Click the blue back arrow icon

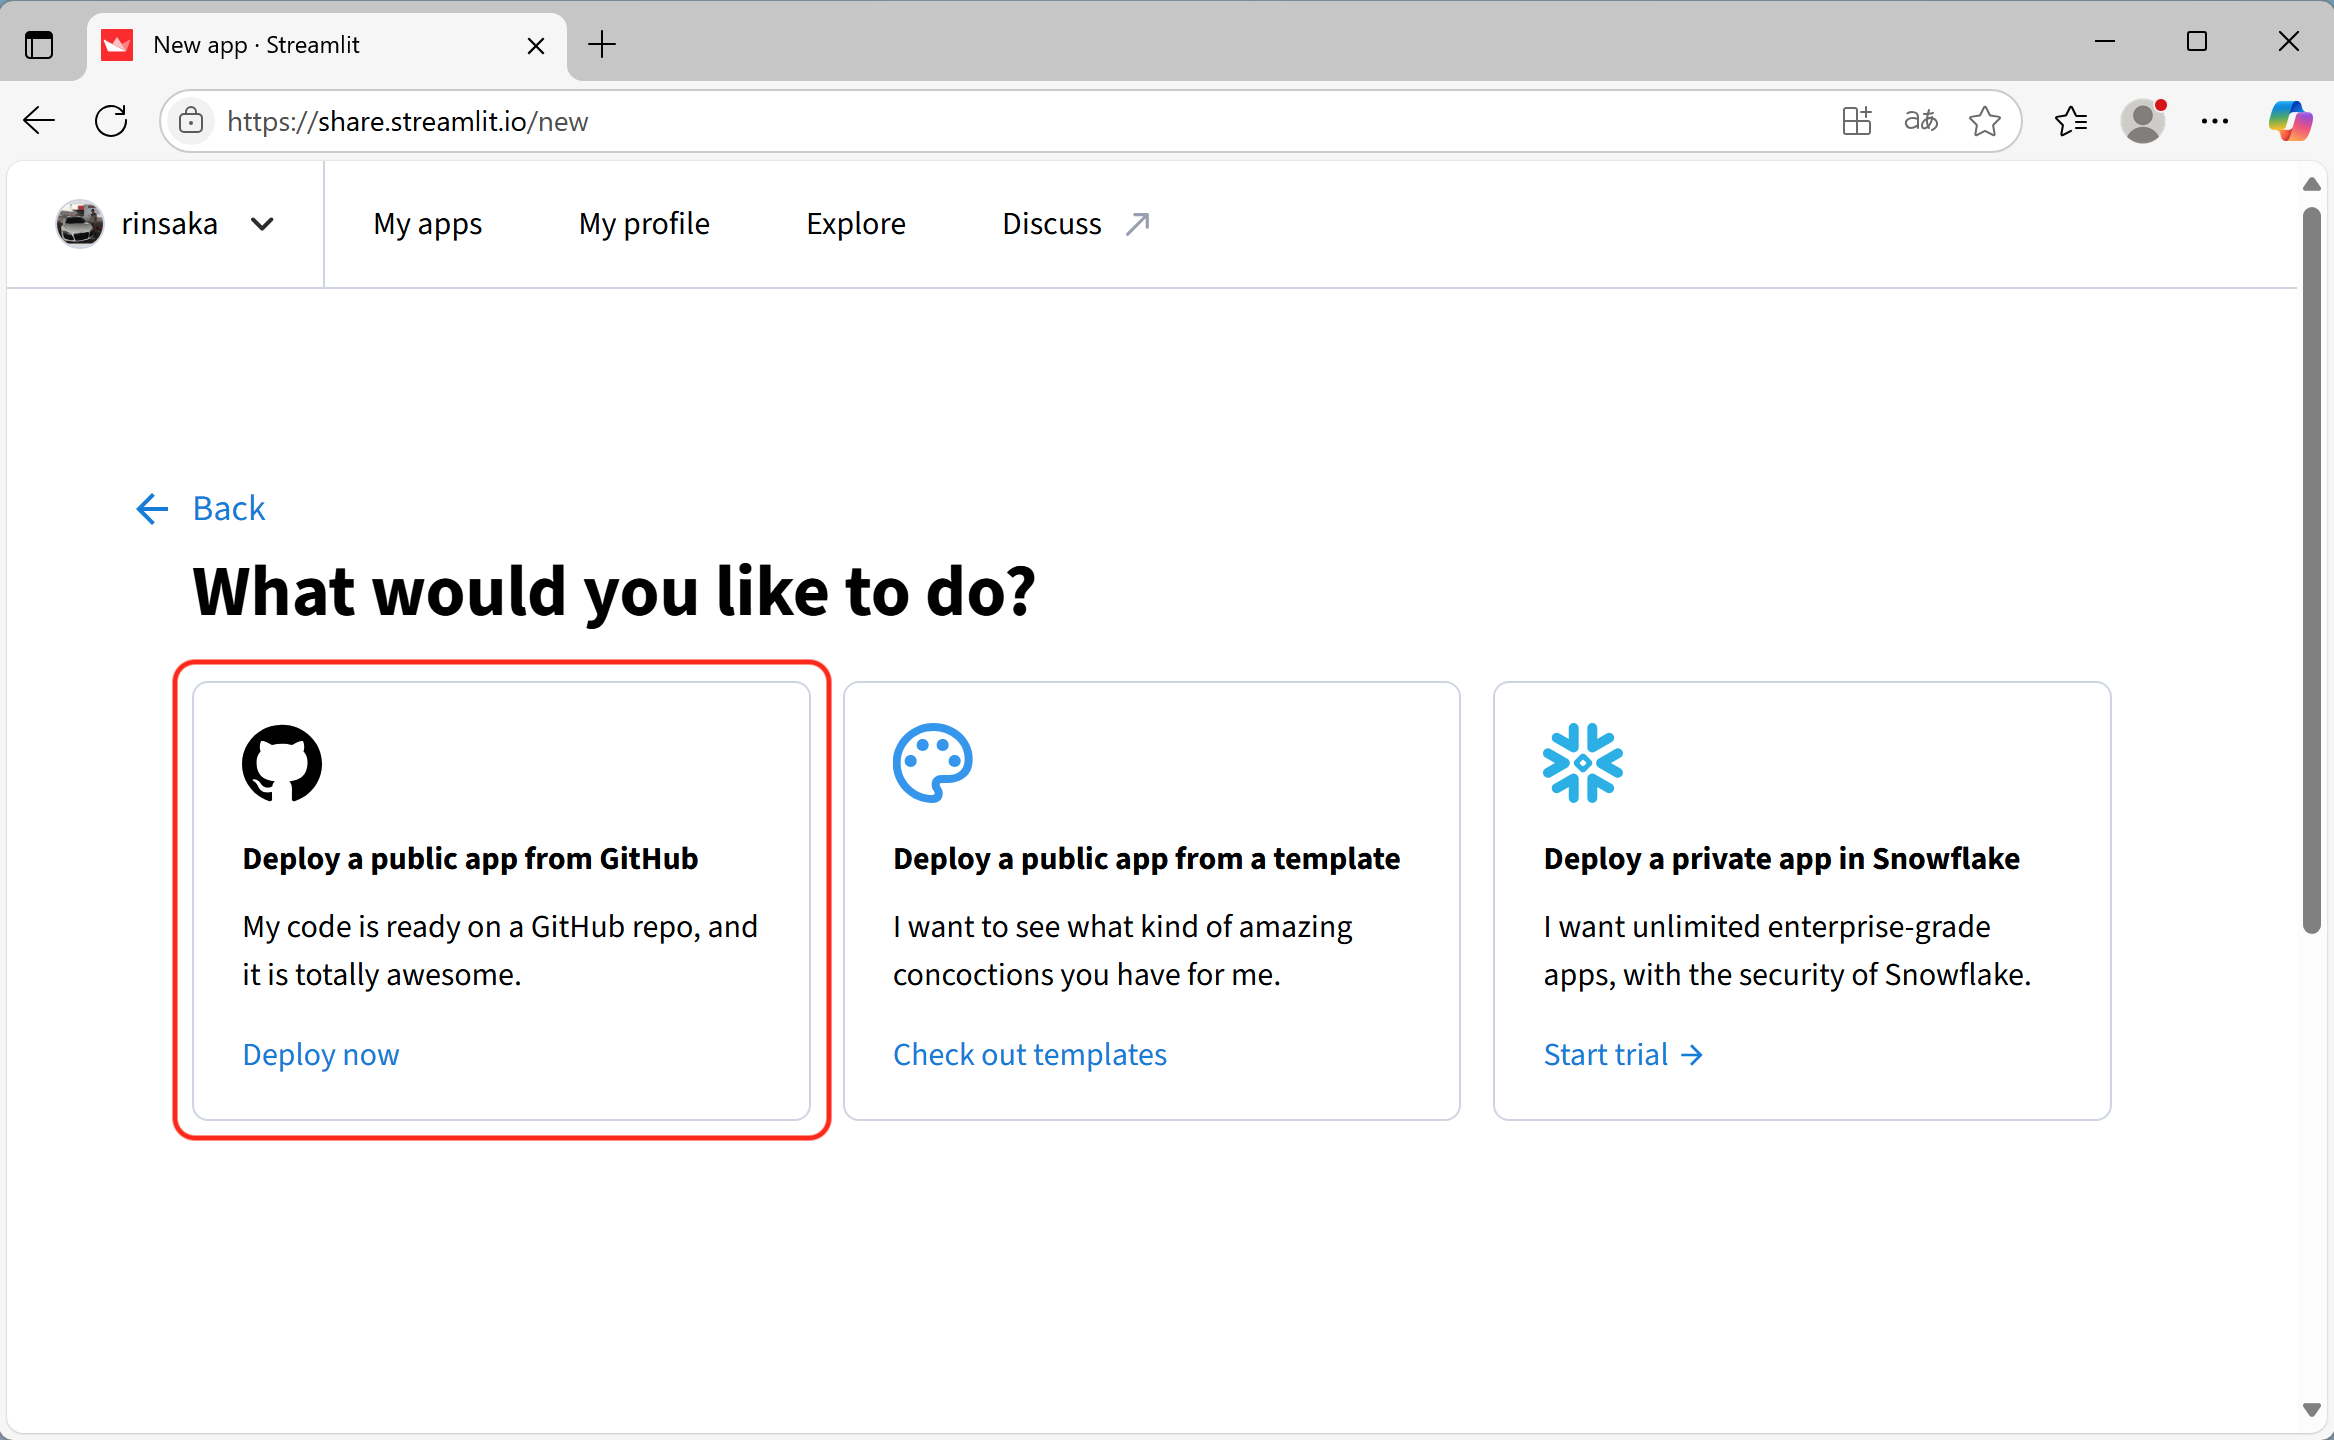[152, 509]
